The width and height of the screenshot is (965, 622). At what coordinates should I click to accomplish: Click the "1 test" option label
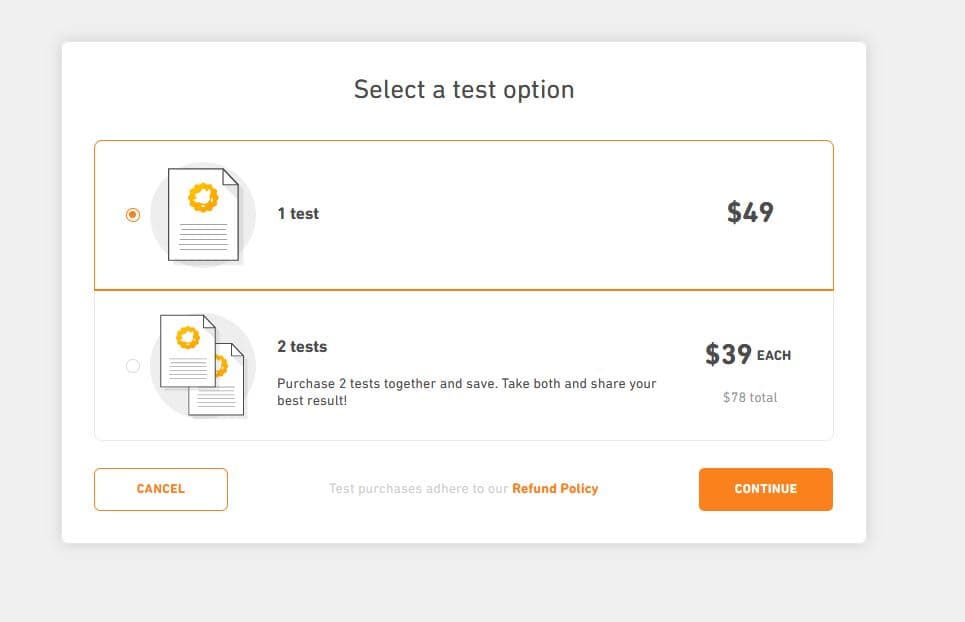pos(298,214)
